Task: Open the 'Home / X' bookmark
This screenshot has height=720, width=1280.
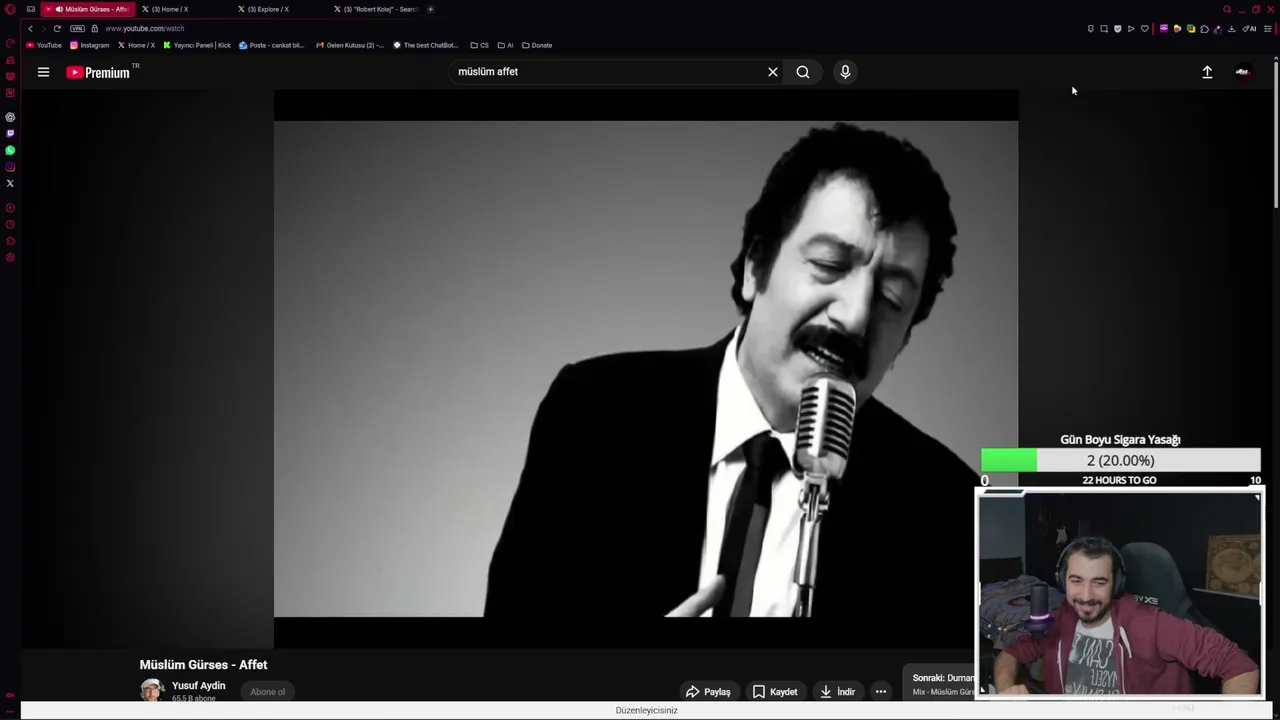Action: [x=136, y=45]
